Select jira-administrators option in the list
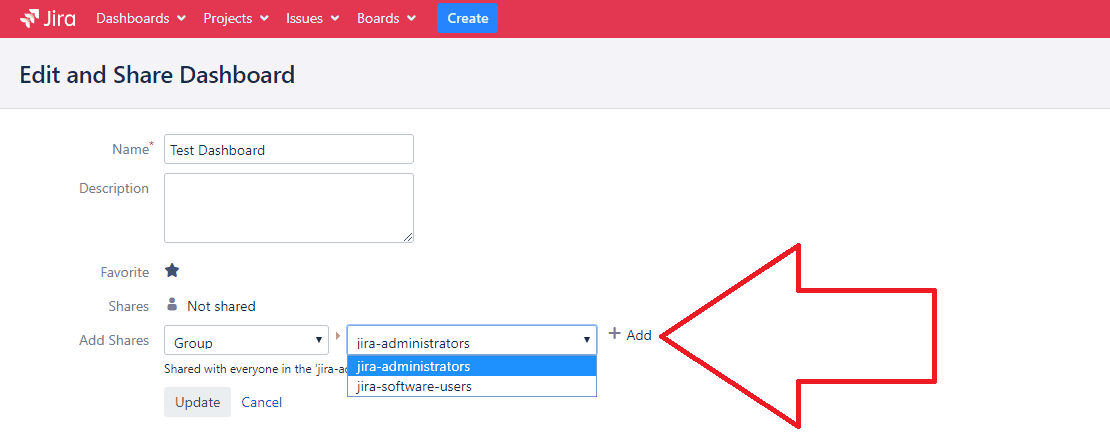1110x438 pixels. (471, 367)
